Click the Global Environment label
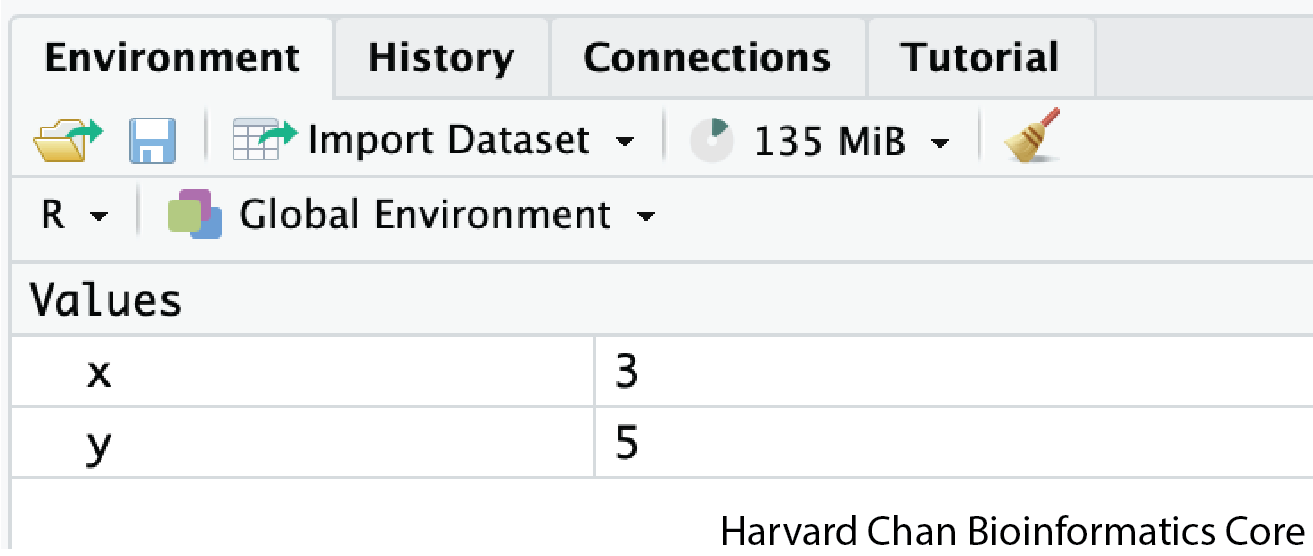 pyautogui.click(x=425, y=215)
